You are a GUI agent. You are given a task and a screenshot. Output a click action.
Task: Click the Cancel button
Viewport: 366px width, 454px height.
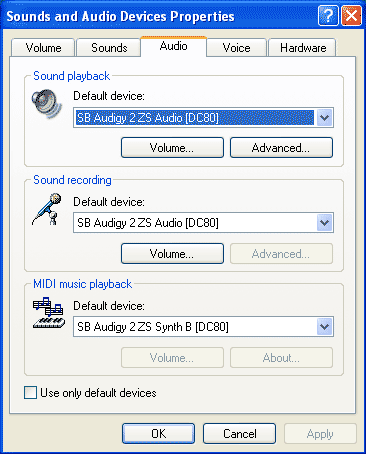[x=239, y=433]
